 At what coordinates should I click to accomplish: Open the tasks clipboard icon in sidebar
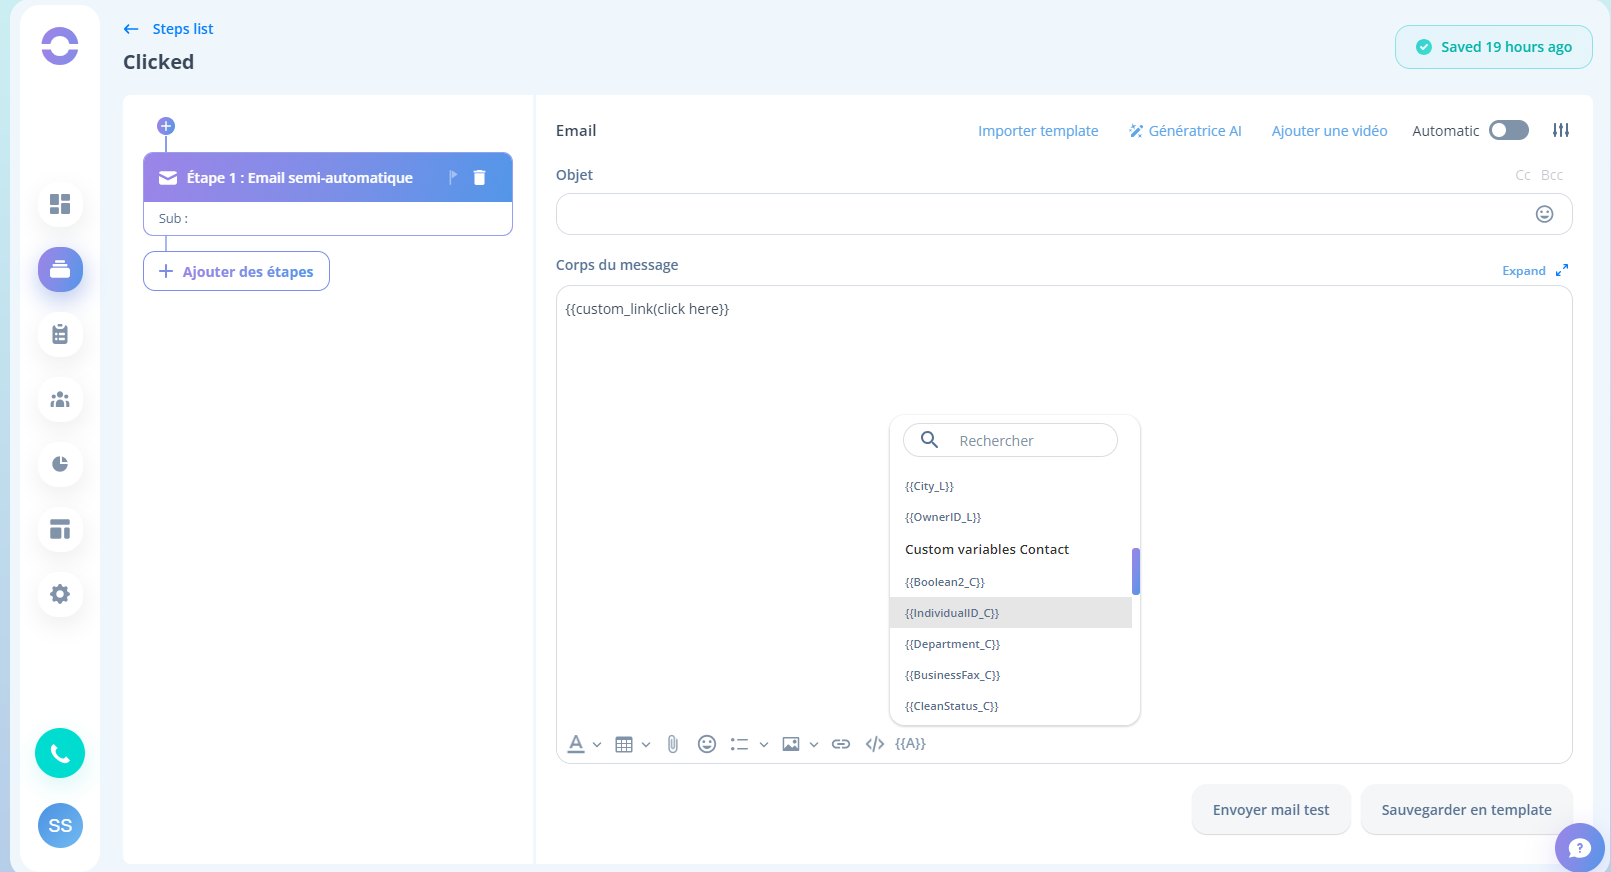60,334
